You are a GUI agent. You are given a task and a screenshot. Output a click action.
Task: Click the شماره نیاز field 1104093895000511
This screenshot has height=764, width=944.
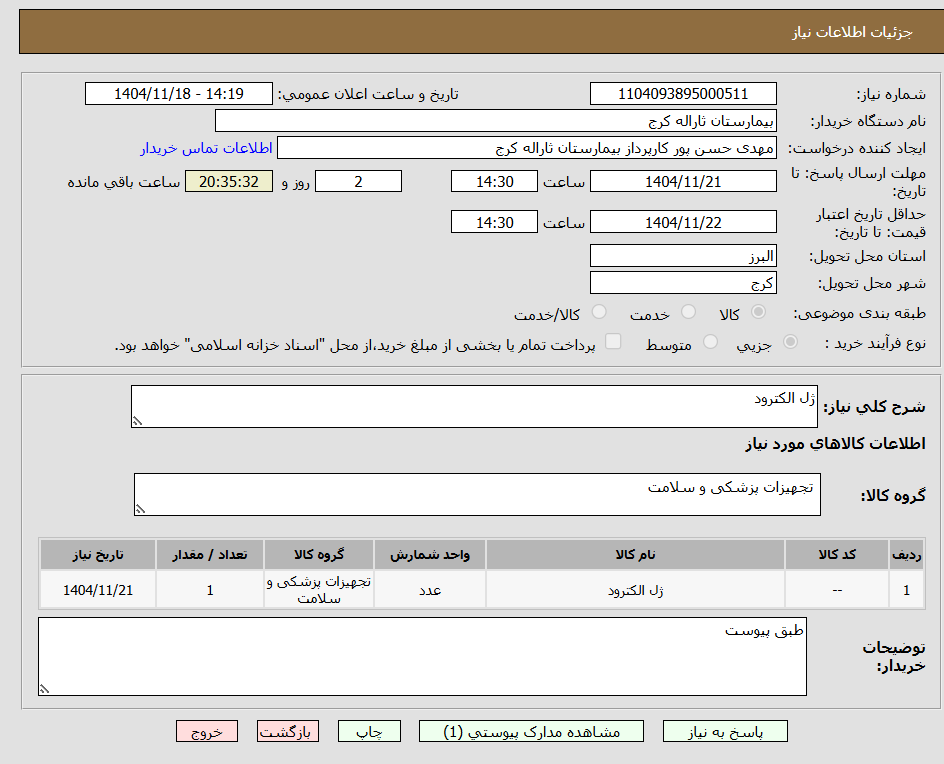[x=683, y=94]
